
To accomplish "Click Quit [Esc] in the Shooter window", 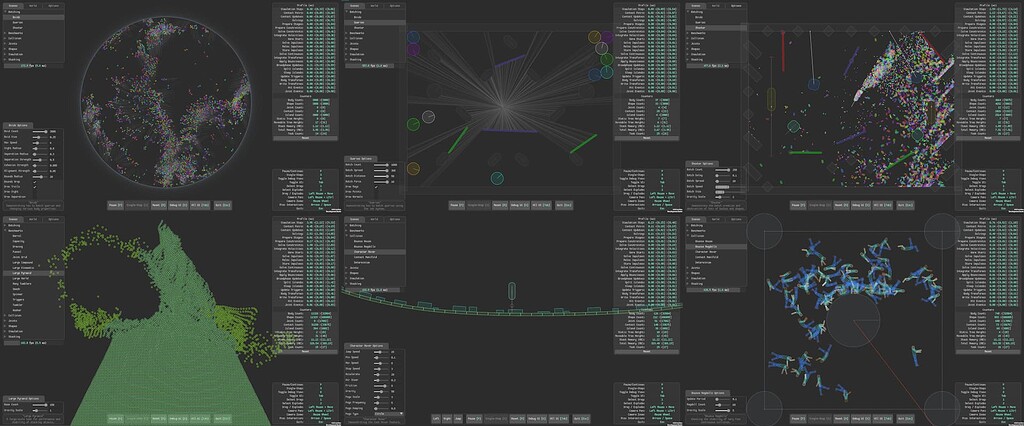I will [x=906, y=205].
